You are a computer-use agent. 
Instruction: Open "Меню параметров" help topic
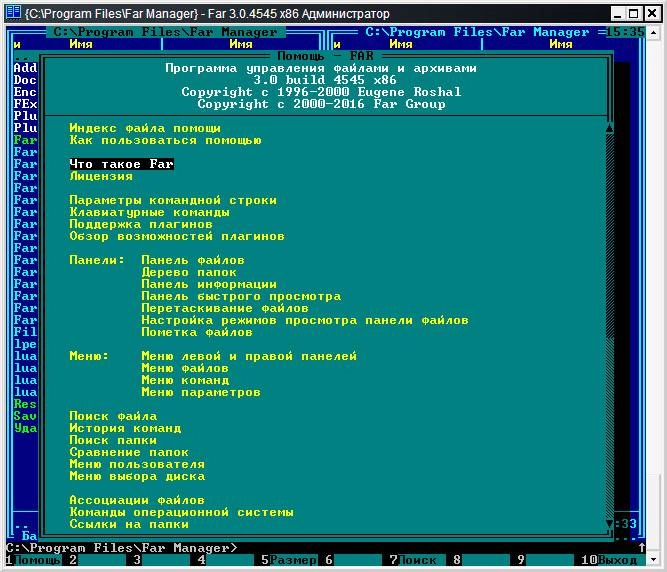(x=201, y=392)
